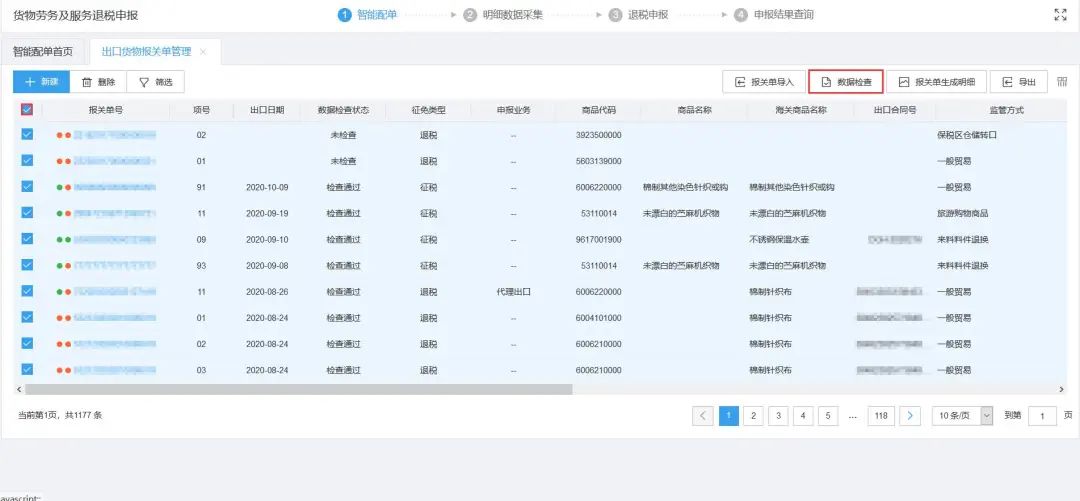
Task: Click the pagination ellipsis button
Action: point(853,416)
